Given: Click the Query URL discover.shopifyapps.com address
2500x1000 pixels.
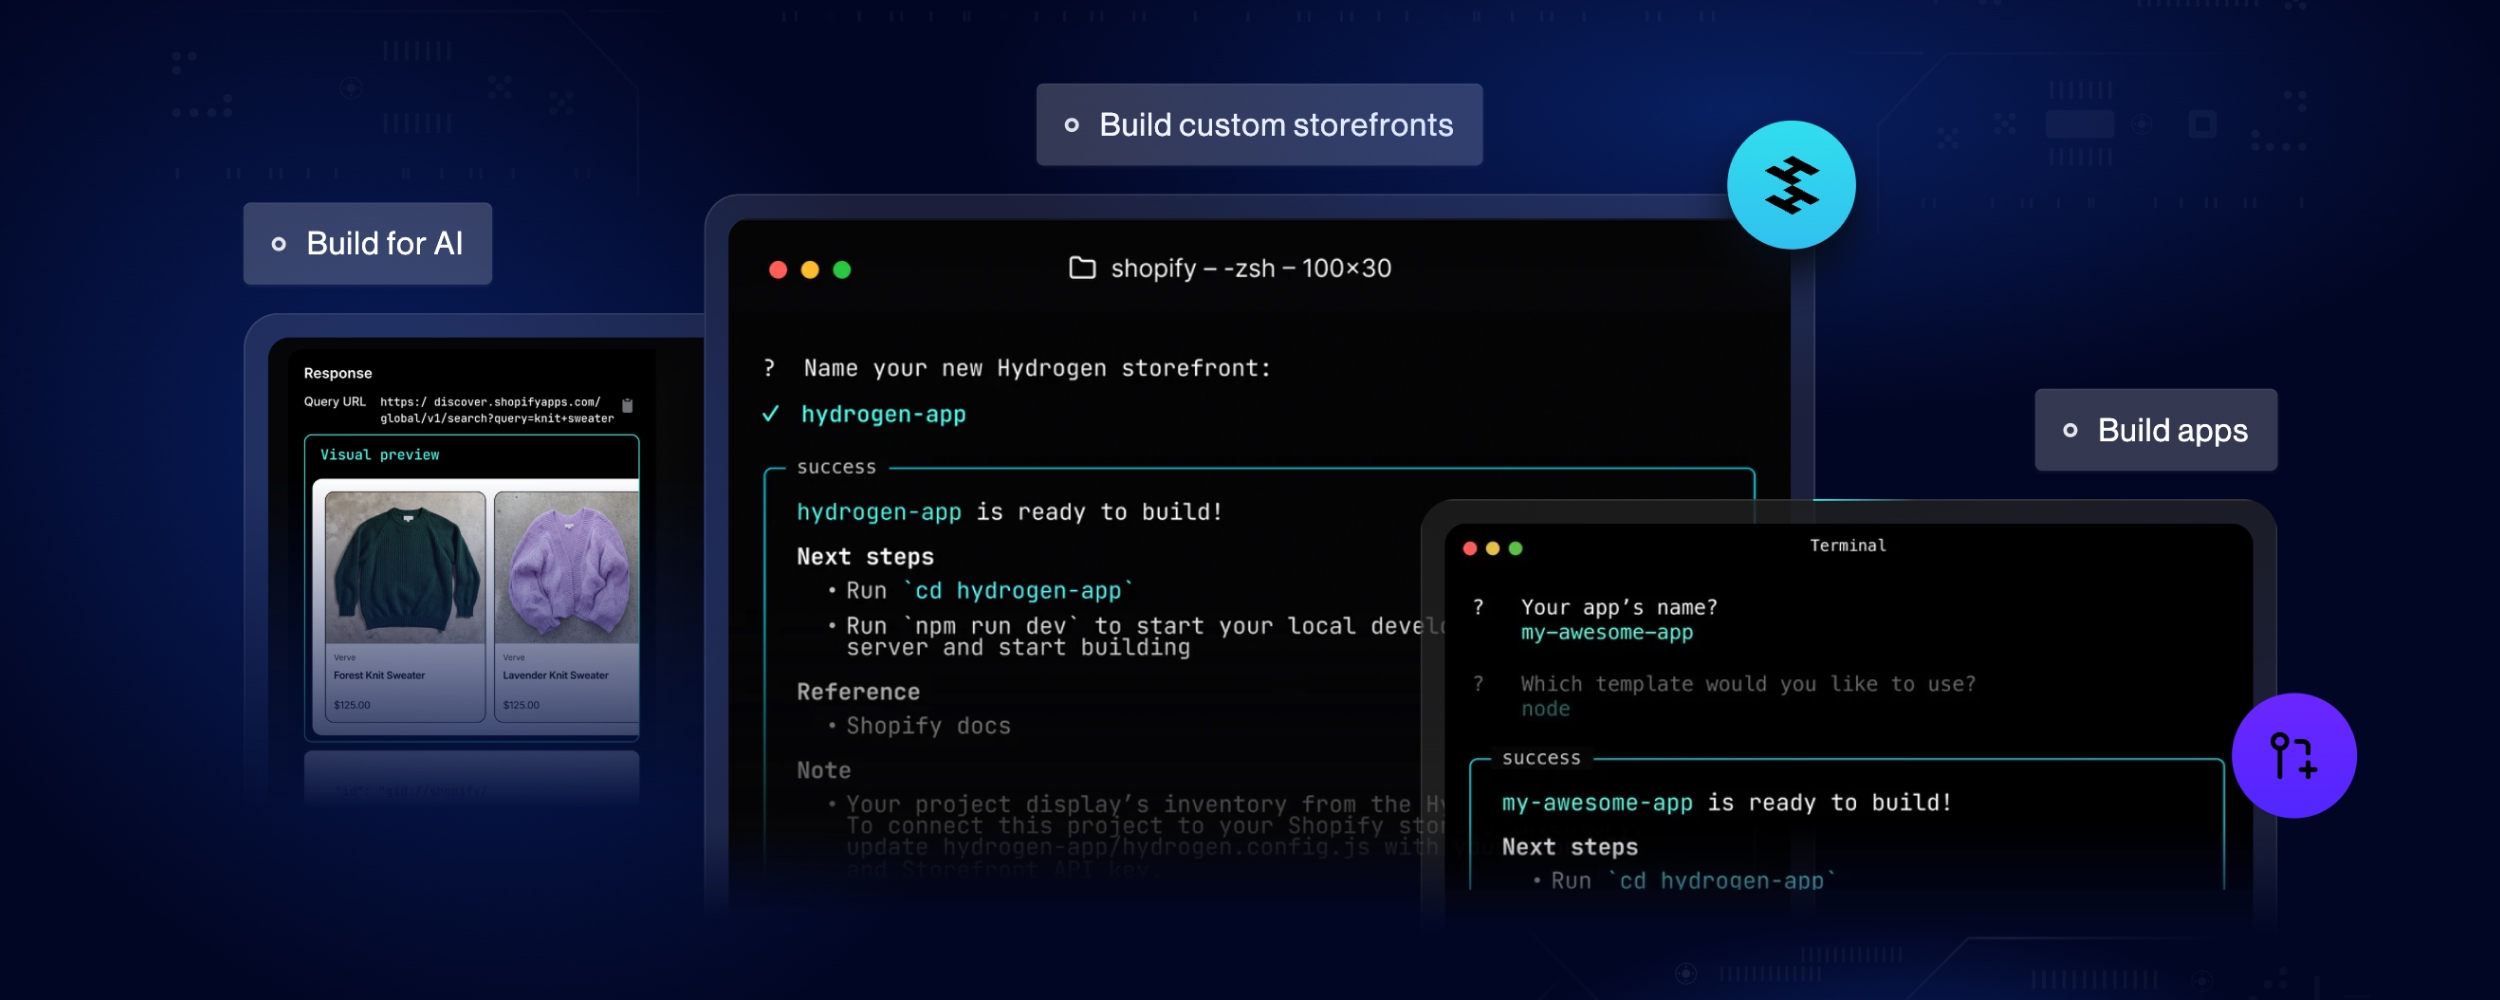Looking at the screenshot, I should pos(497,410).
